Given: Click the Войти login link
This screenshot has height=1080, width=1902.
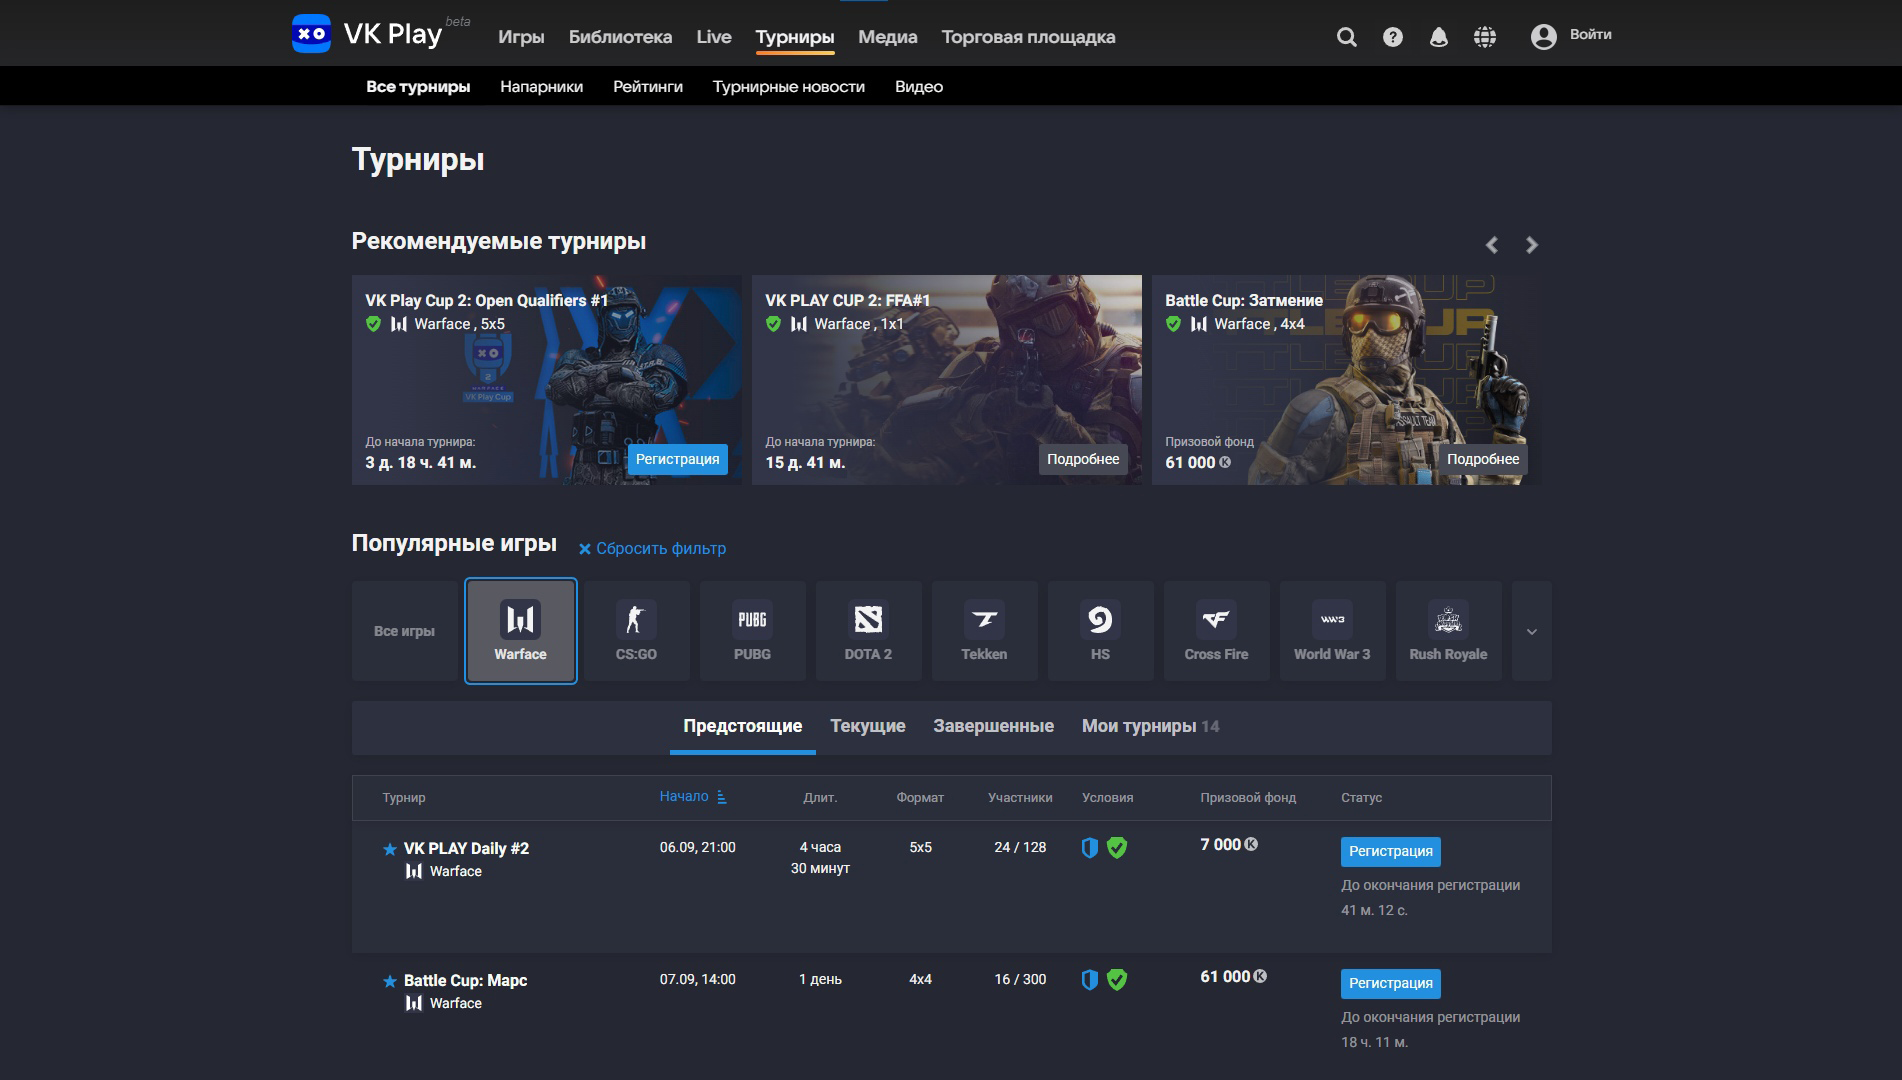Looking at the screenshot, I should coord(1590,34).
